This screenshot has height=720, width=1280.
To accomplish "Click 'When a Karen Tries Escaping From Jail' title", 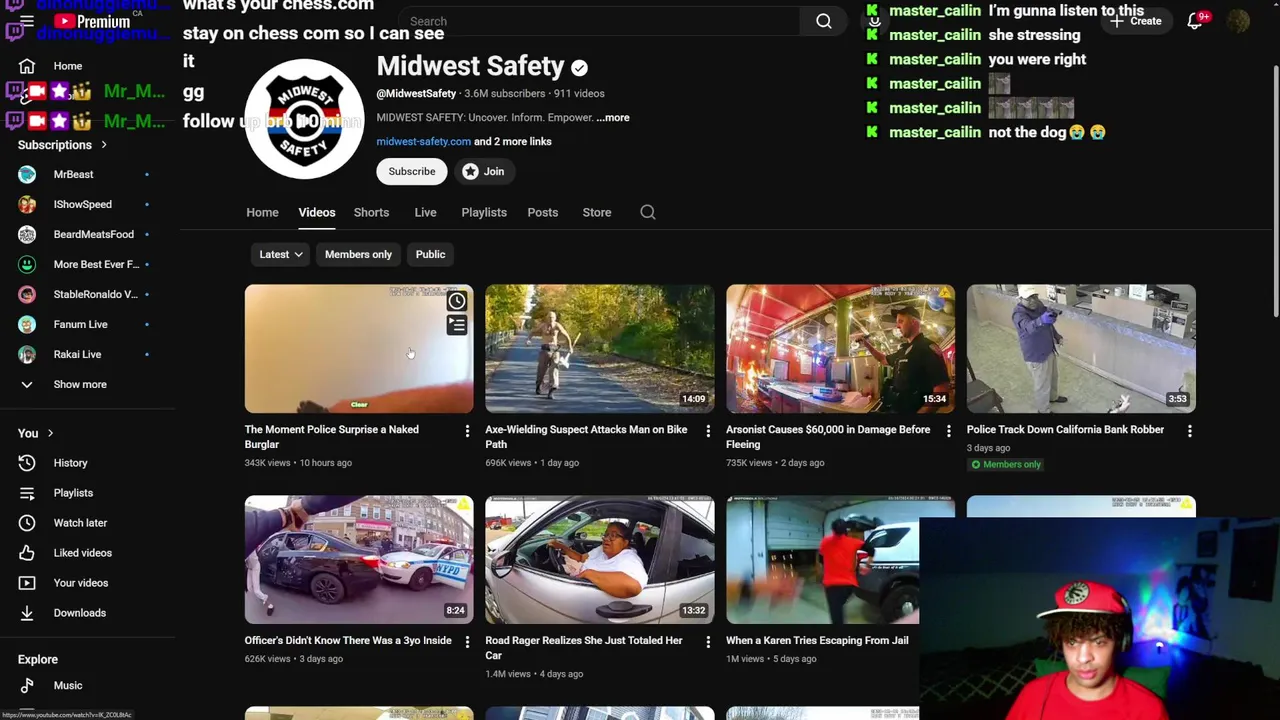I will click(x=817, y=640).
